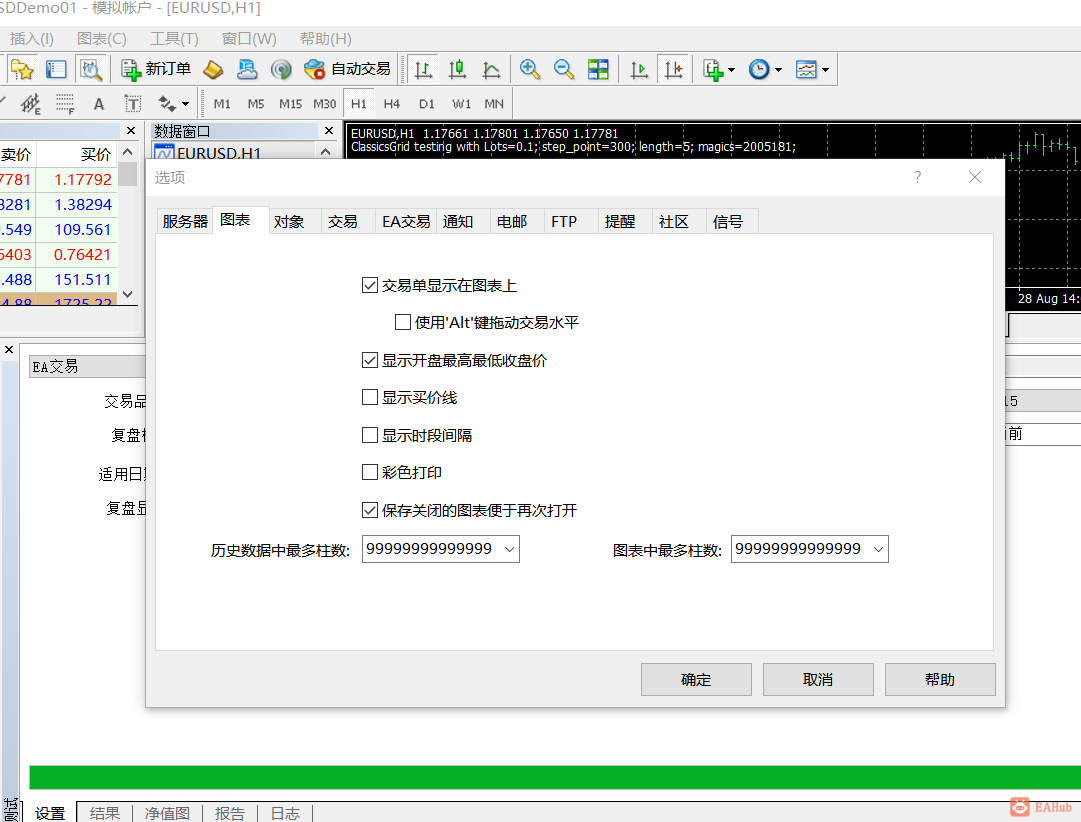The width and height of the screenshot is (1081, 822).
Task: Click the cloud VPS hosting icon
Action: (x=247, y=69)
